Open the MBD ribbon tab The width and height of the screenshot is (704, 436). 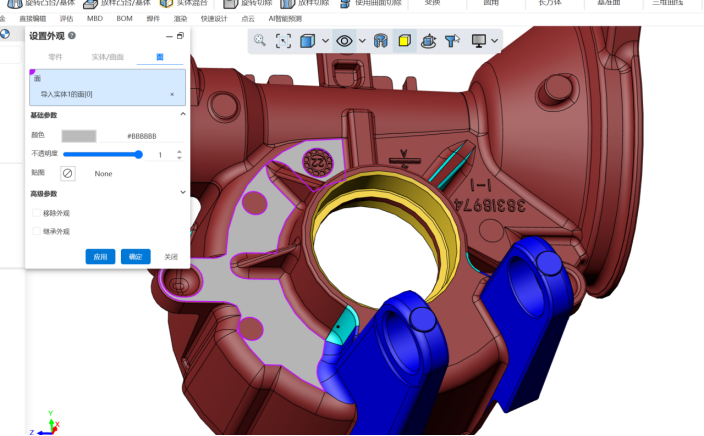pyautogui.click(x=95, y=18)
